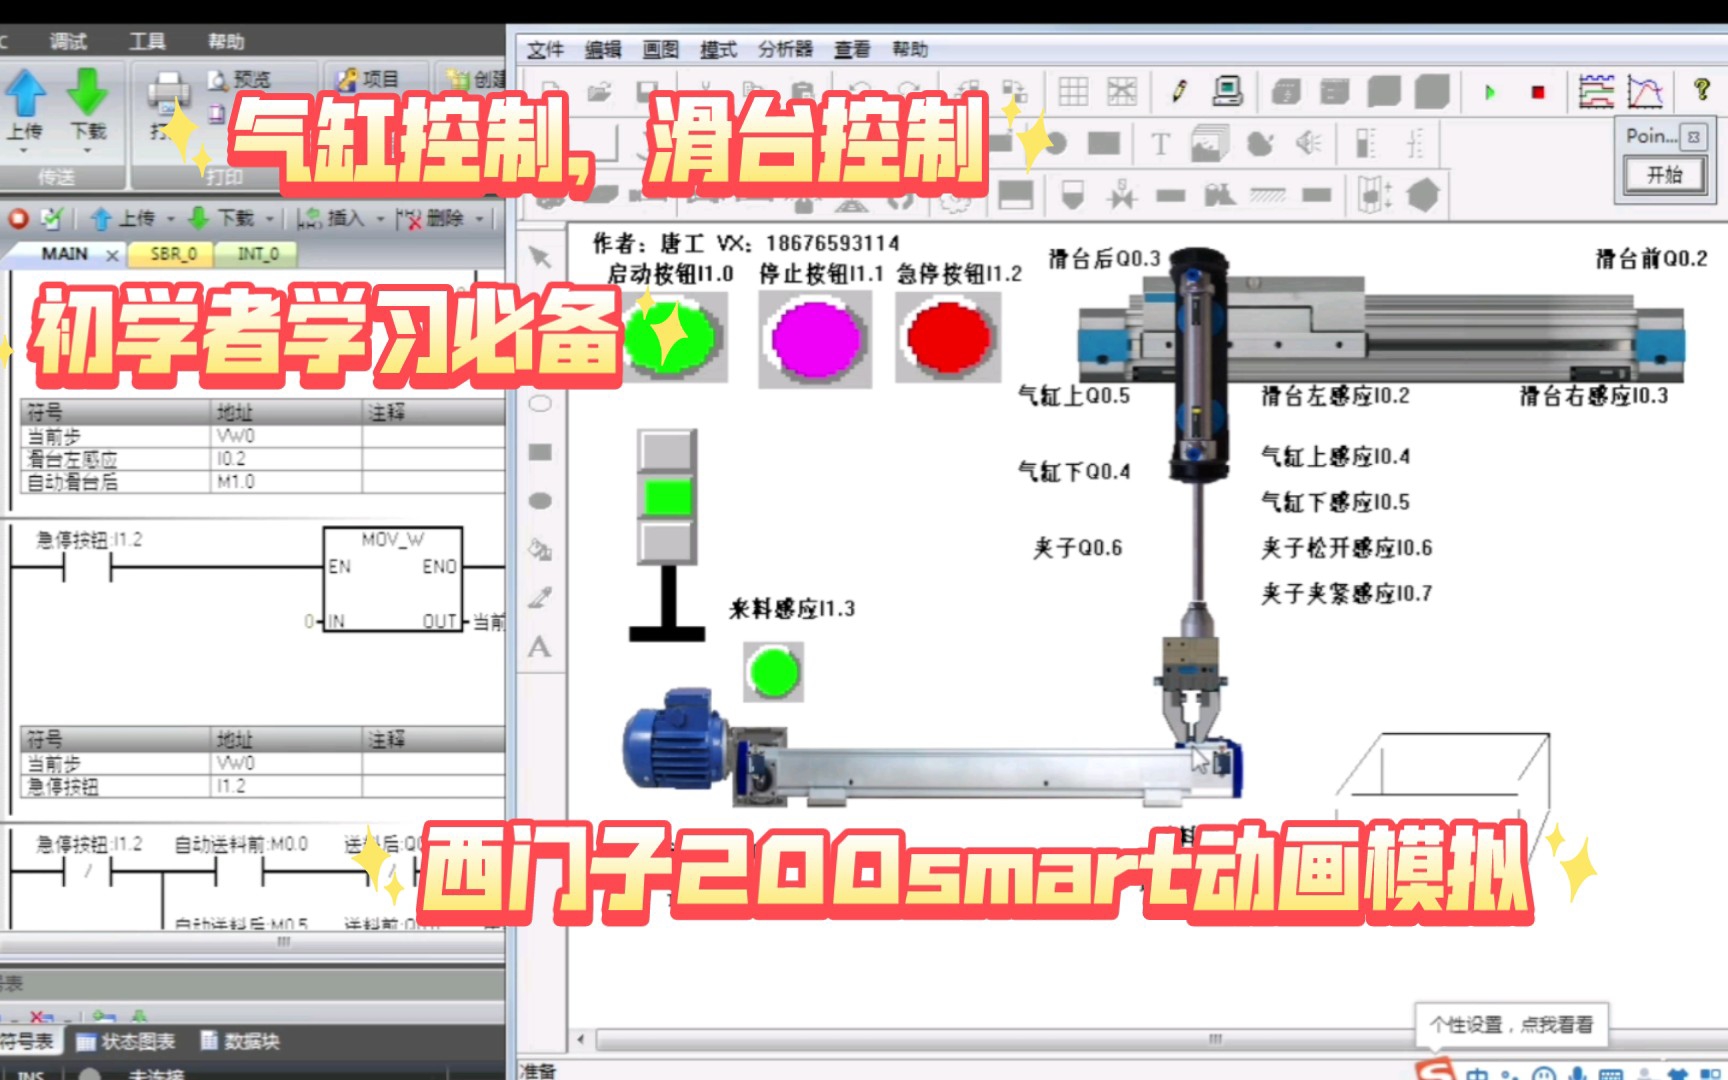Switch to the MAIN program tab
This screenshot has width=1728, height=1080.
[64, 254]
